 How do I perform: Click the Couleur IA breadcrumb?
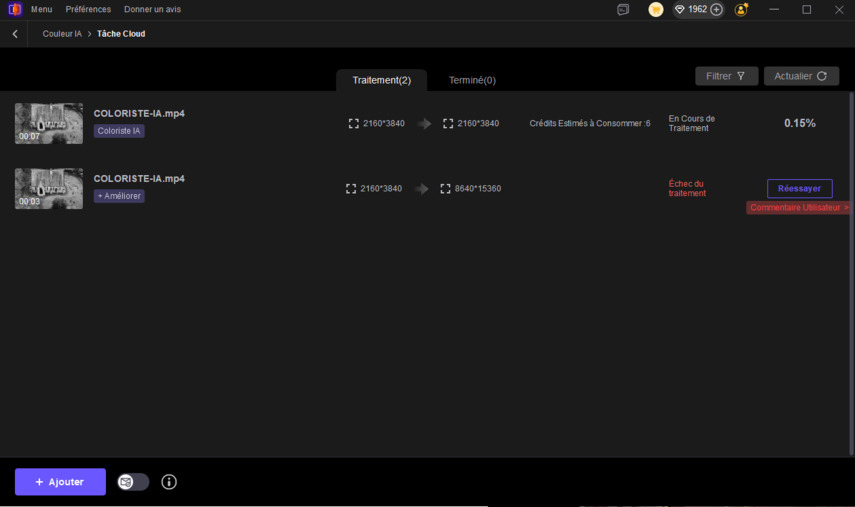62,34
